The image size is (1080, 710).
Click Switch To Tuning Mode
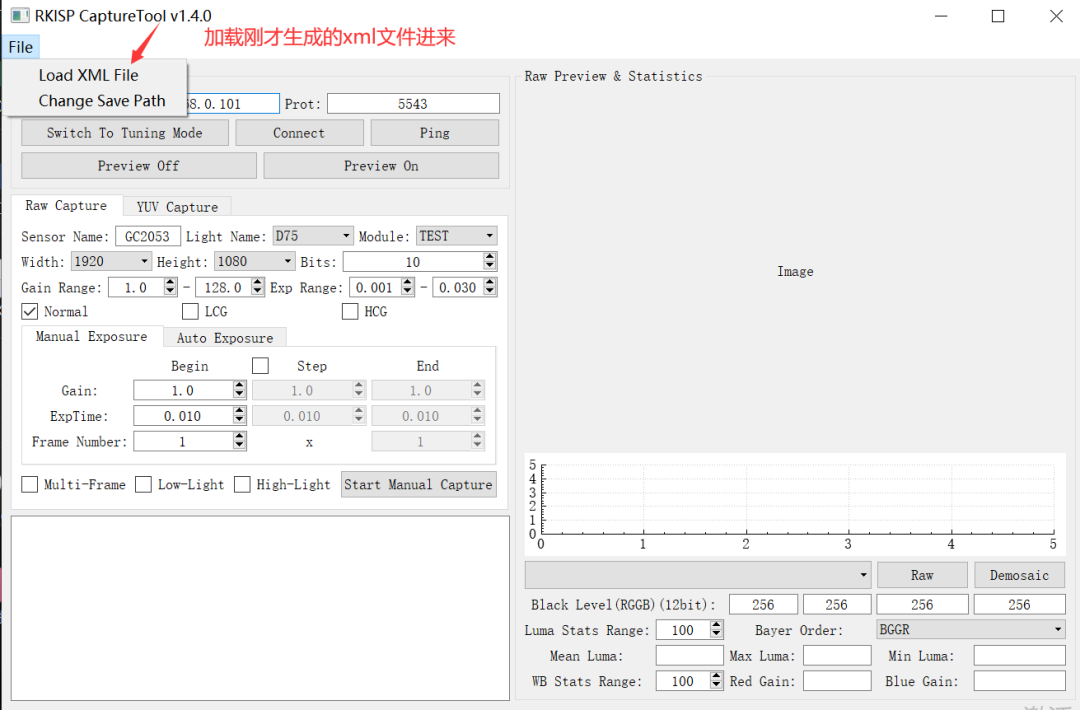tap(124, 132)
